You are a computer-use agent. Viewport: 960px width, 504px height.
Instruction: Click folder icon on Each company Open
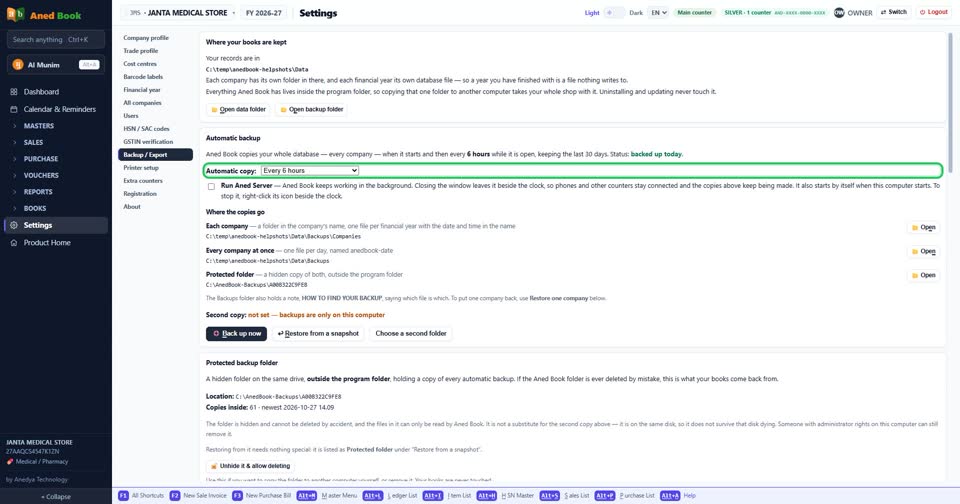(x=915, y=227)
